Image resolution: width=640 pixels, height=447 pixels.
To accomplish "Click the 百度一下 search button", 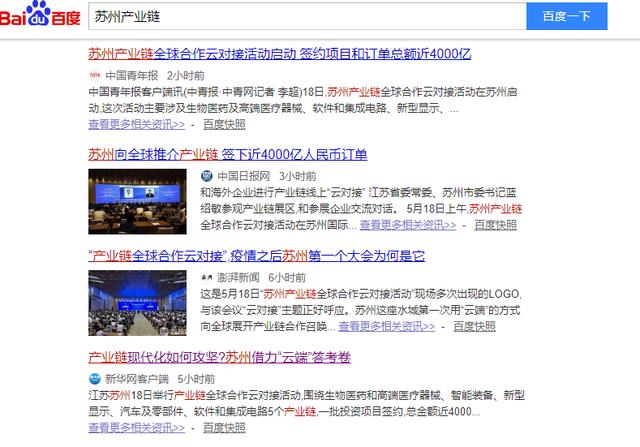I will 567,16.
